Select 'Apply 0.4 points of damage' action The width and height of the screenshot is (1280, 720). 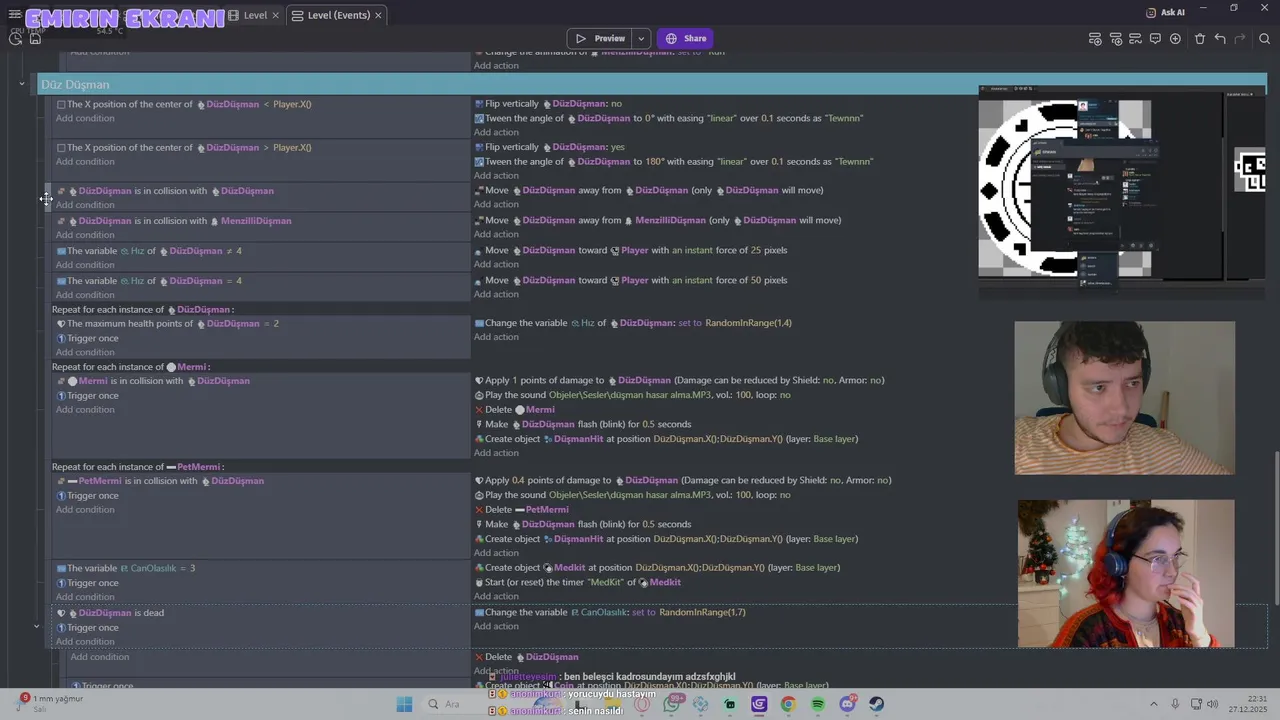683,480
